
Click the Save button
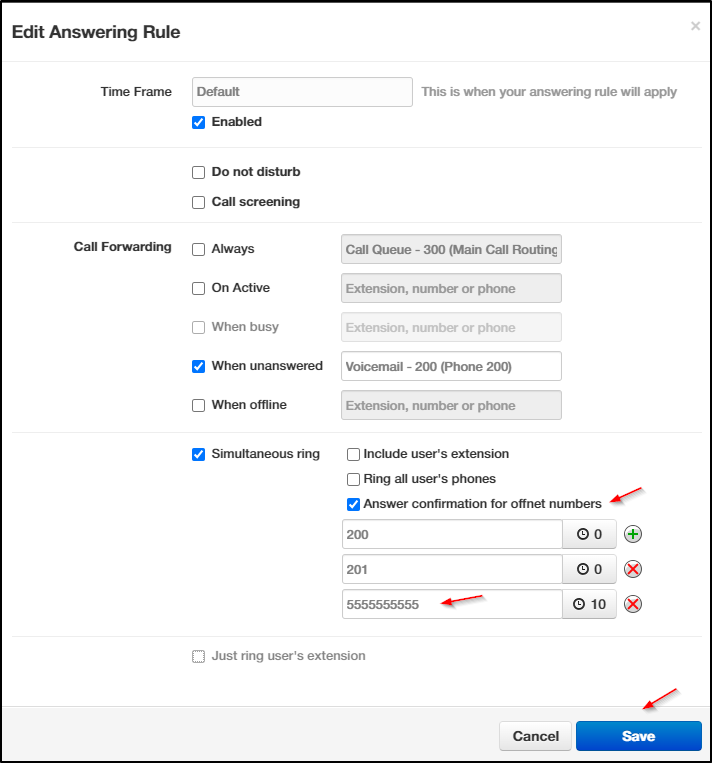tap(639, 736)
